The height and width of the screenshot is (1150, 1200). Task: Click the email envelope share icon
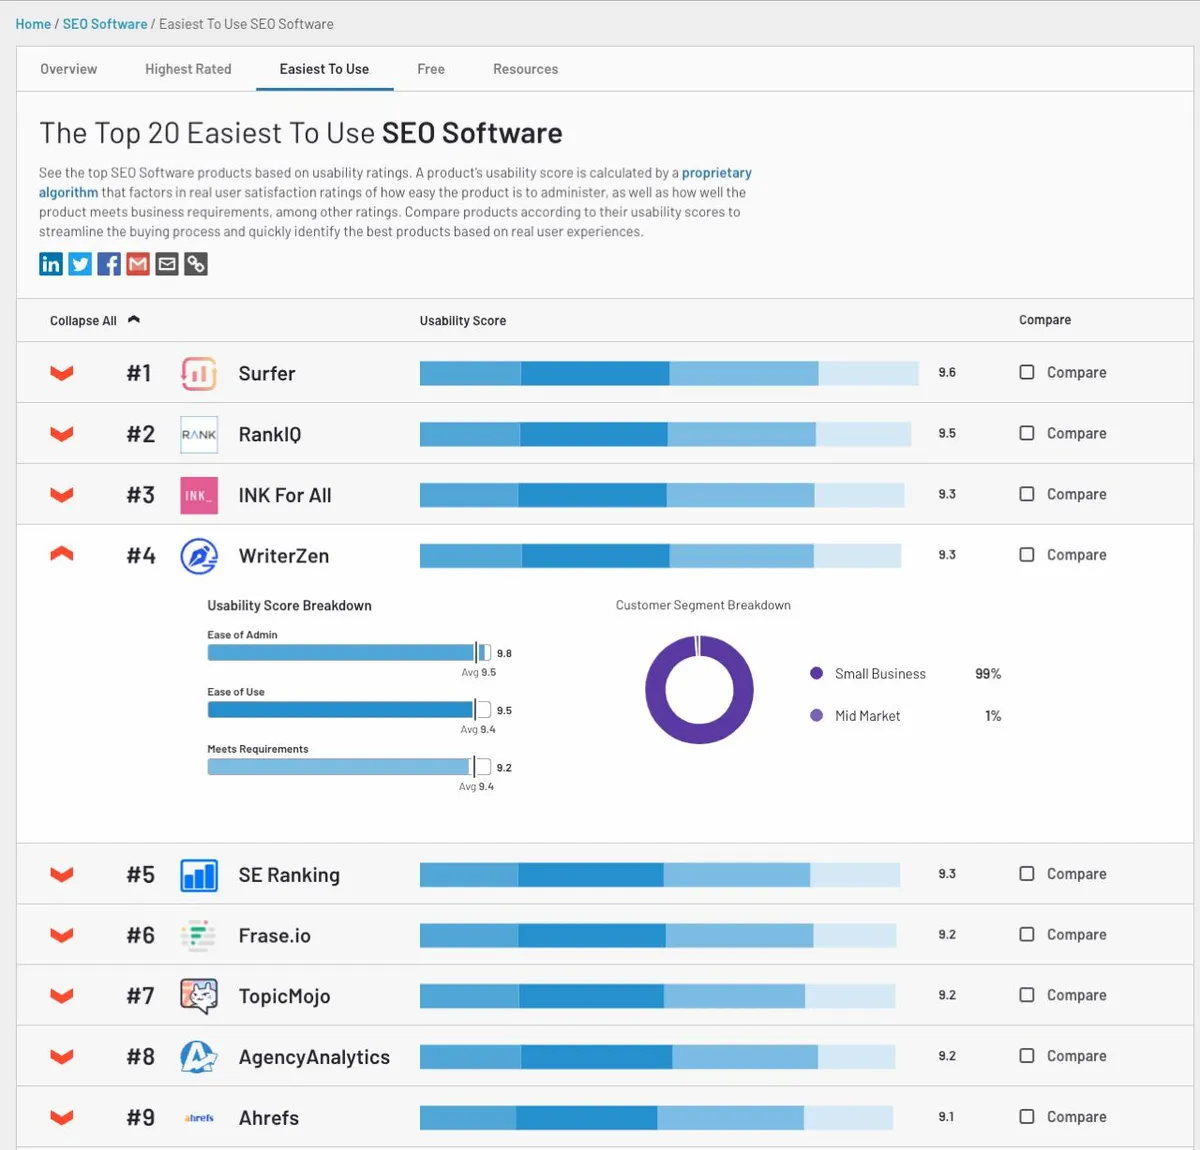tap(167, 264)
